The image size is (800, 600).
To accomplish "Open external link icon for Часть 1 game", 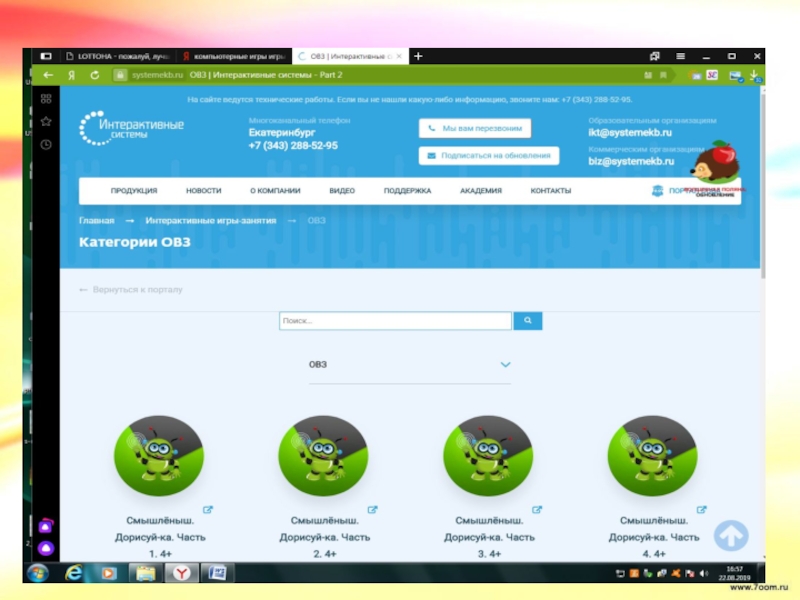I will [x=208, y=510].
